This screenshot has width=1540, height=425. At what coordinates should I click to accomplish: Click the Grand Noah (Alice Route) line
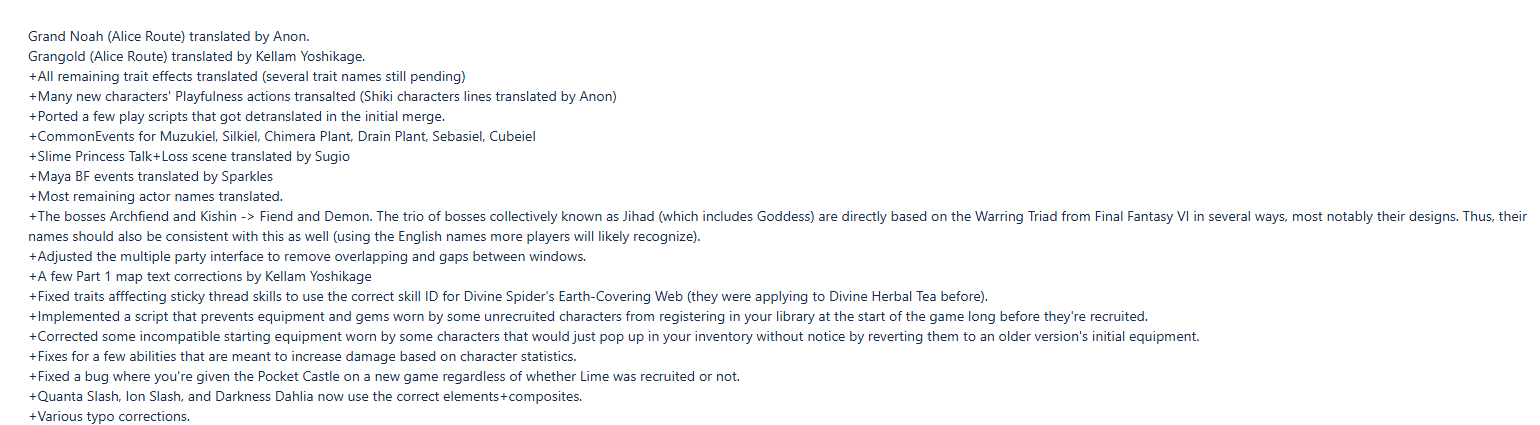169,36
